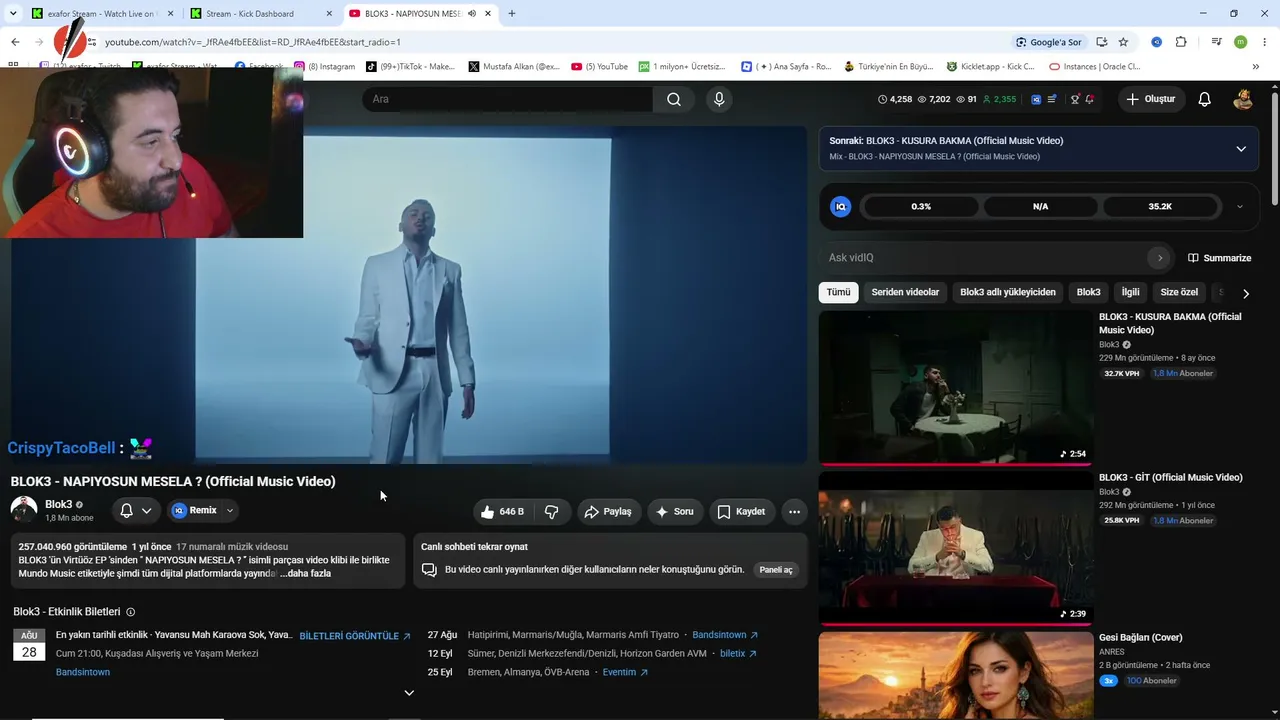Click the Chrome profile avatar in toolbar

(x=1240, y=42)
